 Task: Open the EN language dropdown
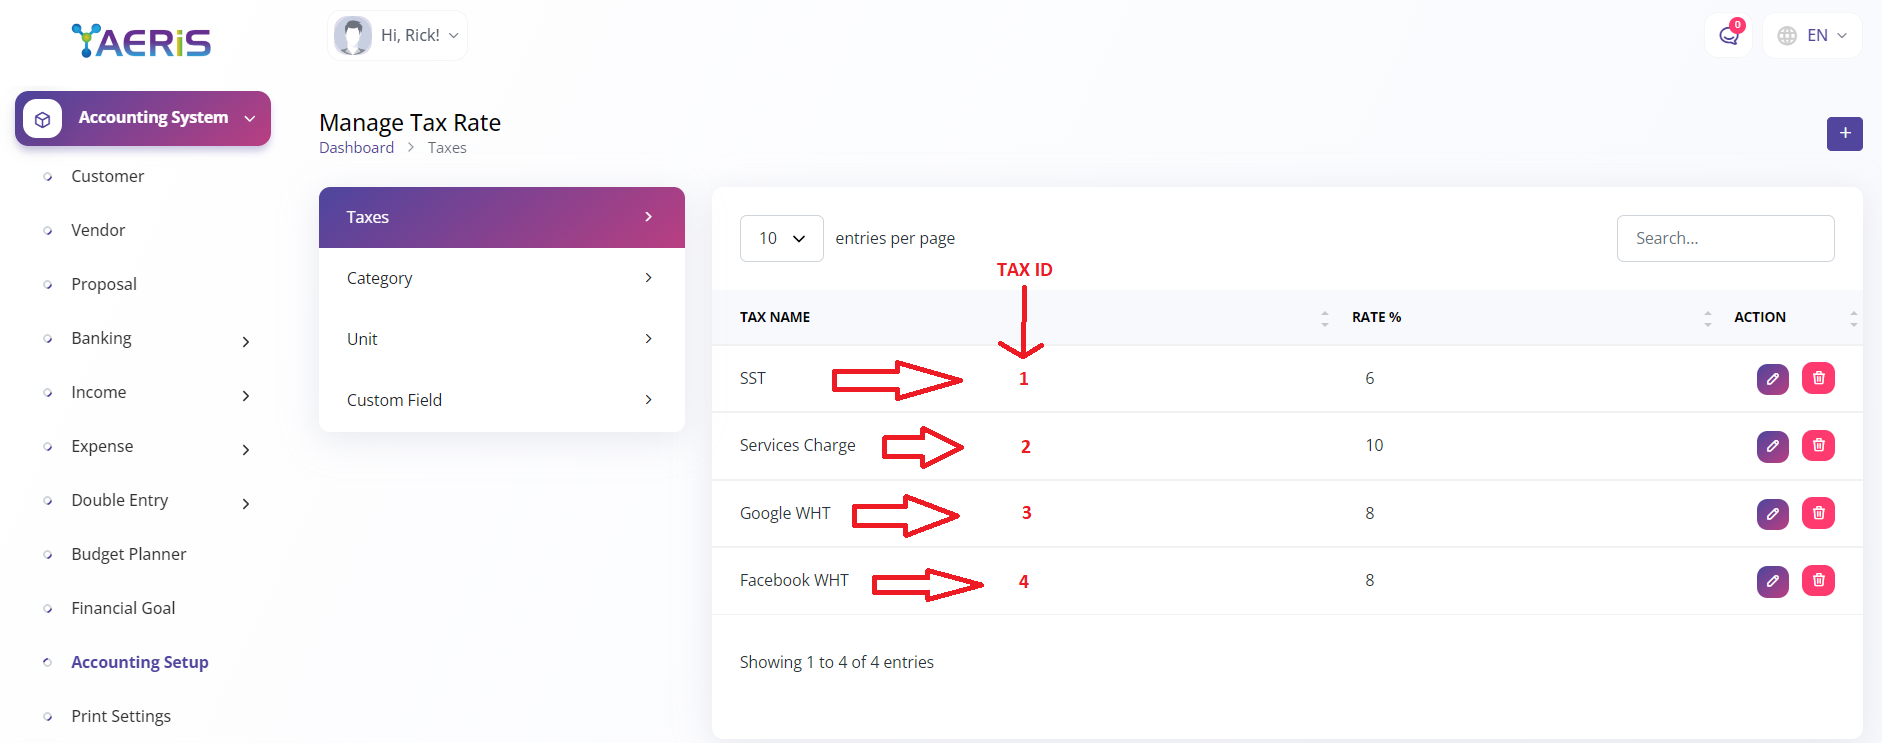(x=1812, y=36)
